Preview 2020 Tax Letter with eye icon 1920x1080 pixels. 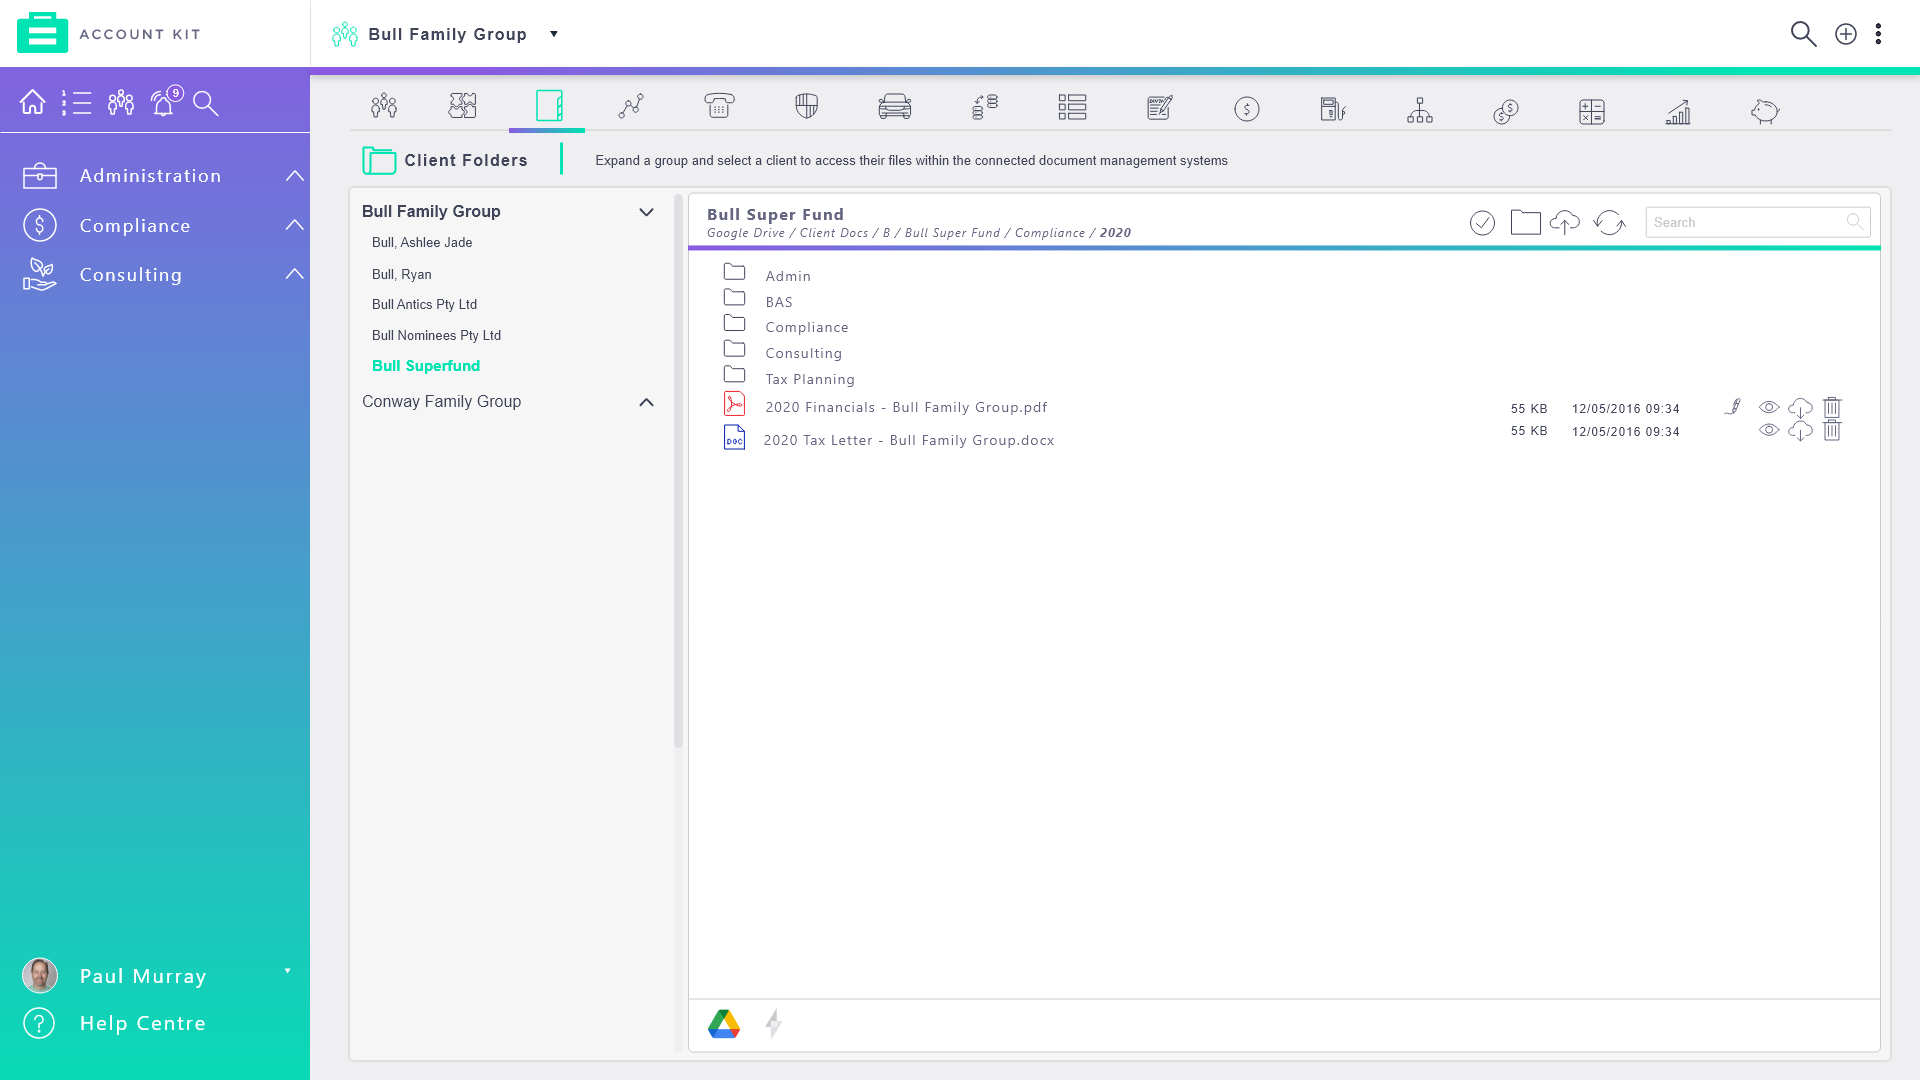click(x=1769, y=430)
